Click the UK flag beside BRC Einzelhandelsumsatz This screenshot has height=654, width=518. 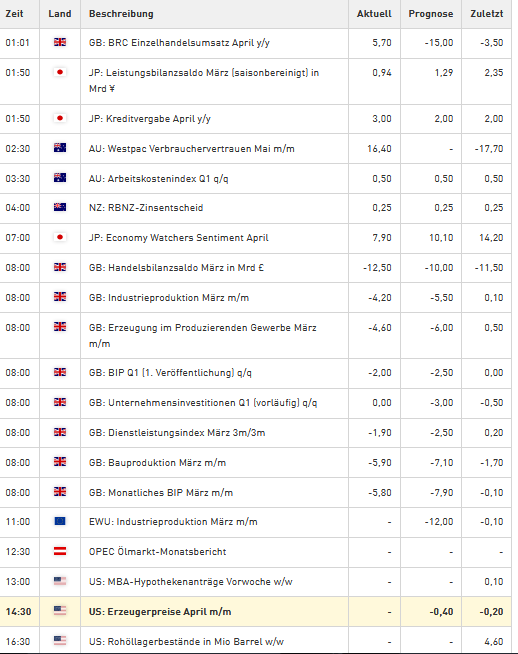(60, 42)
